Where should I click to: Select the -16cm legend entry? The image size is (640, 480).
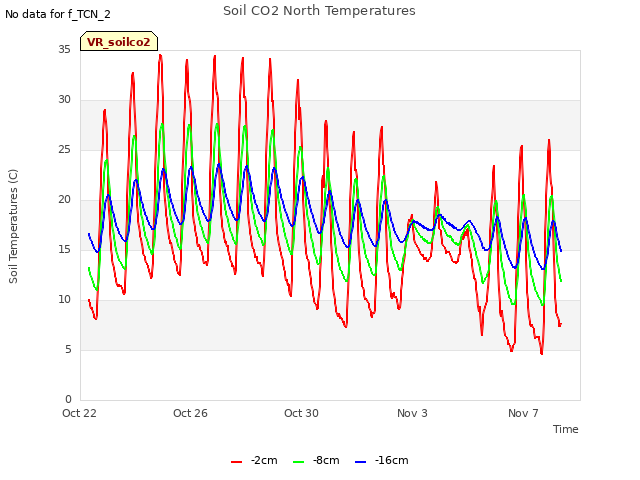(382, 461)
